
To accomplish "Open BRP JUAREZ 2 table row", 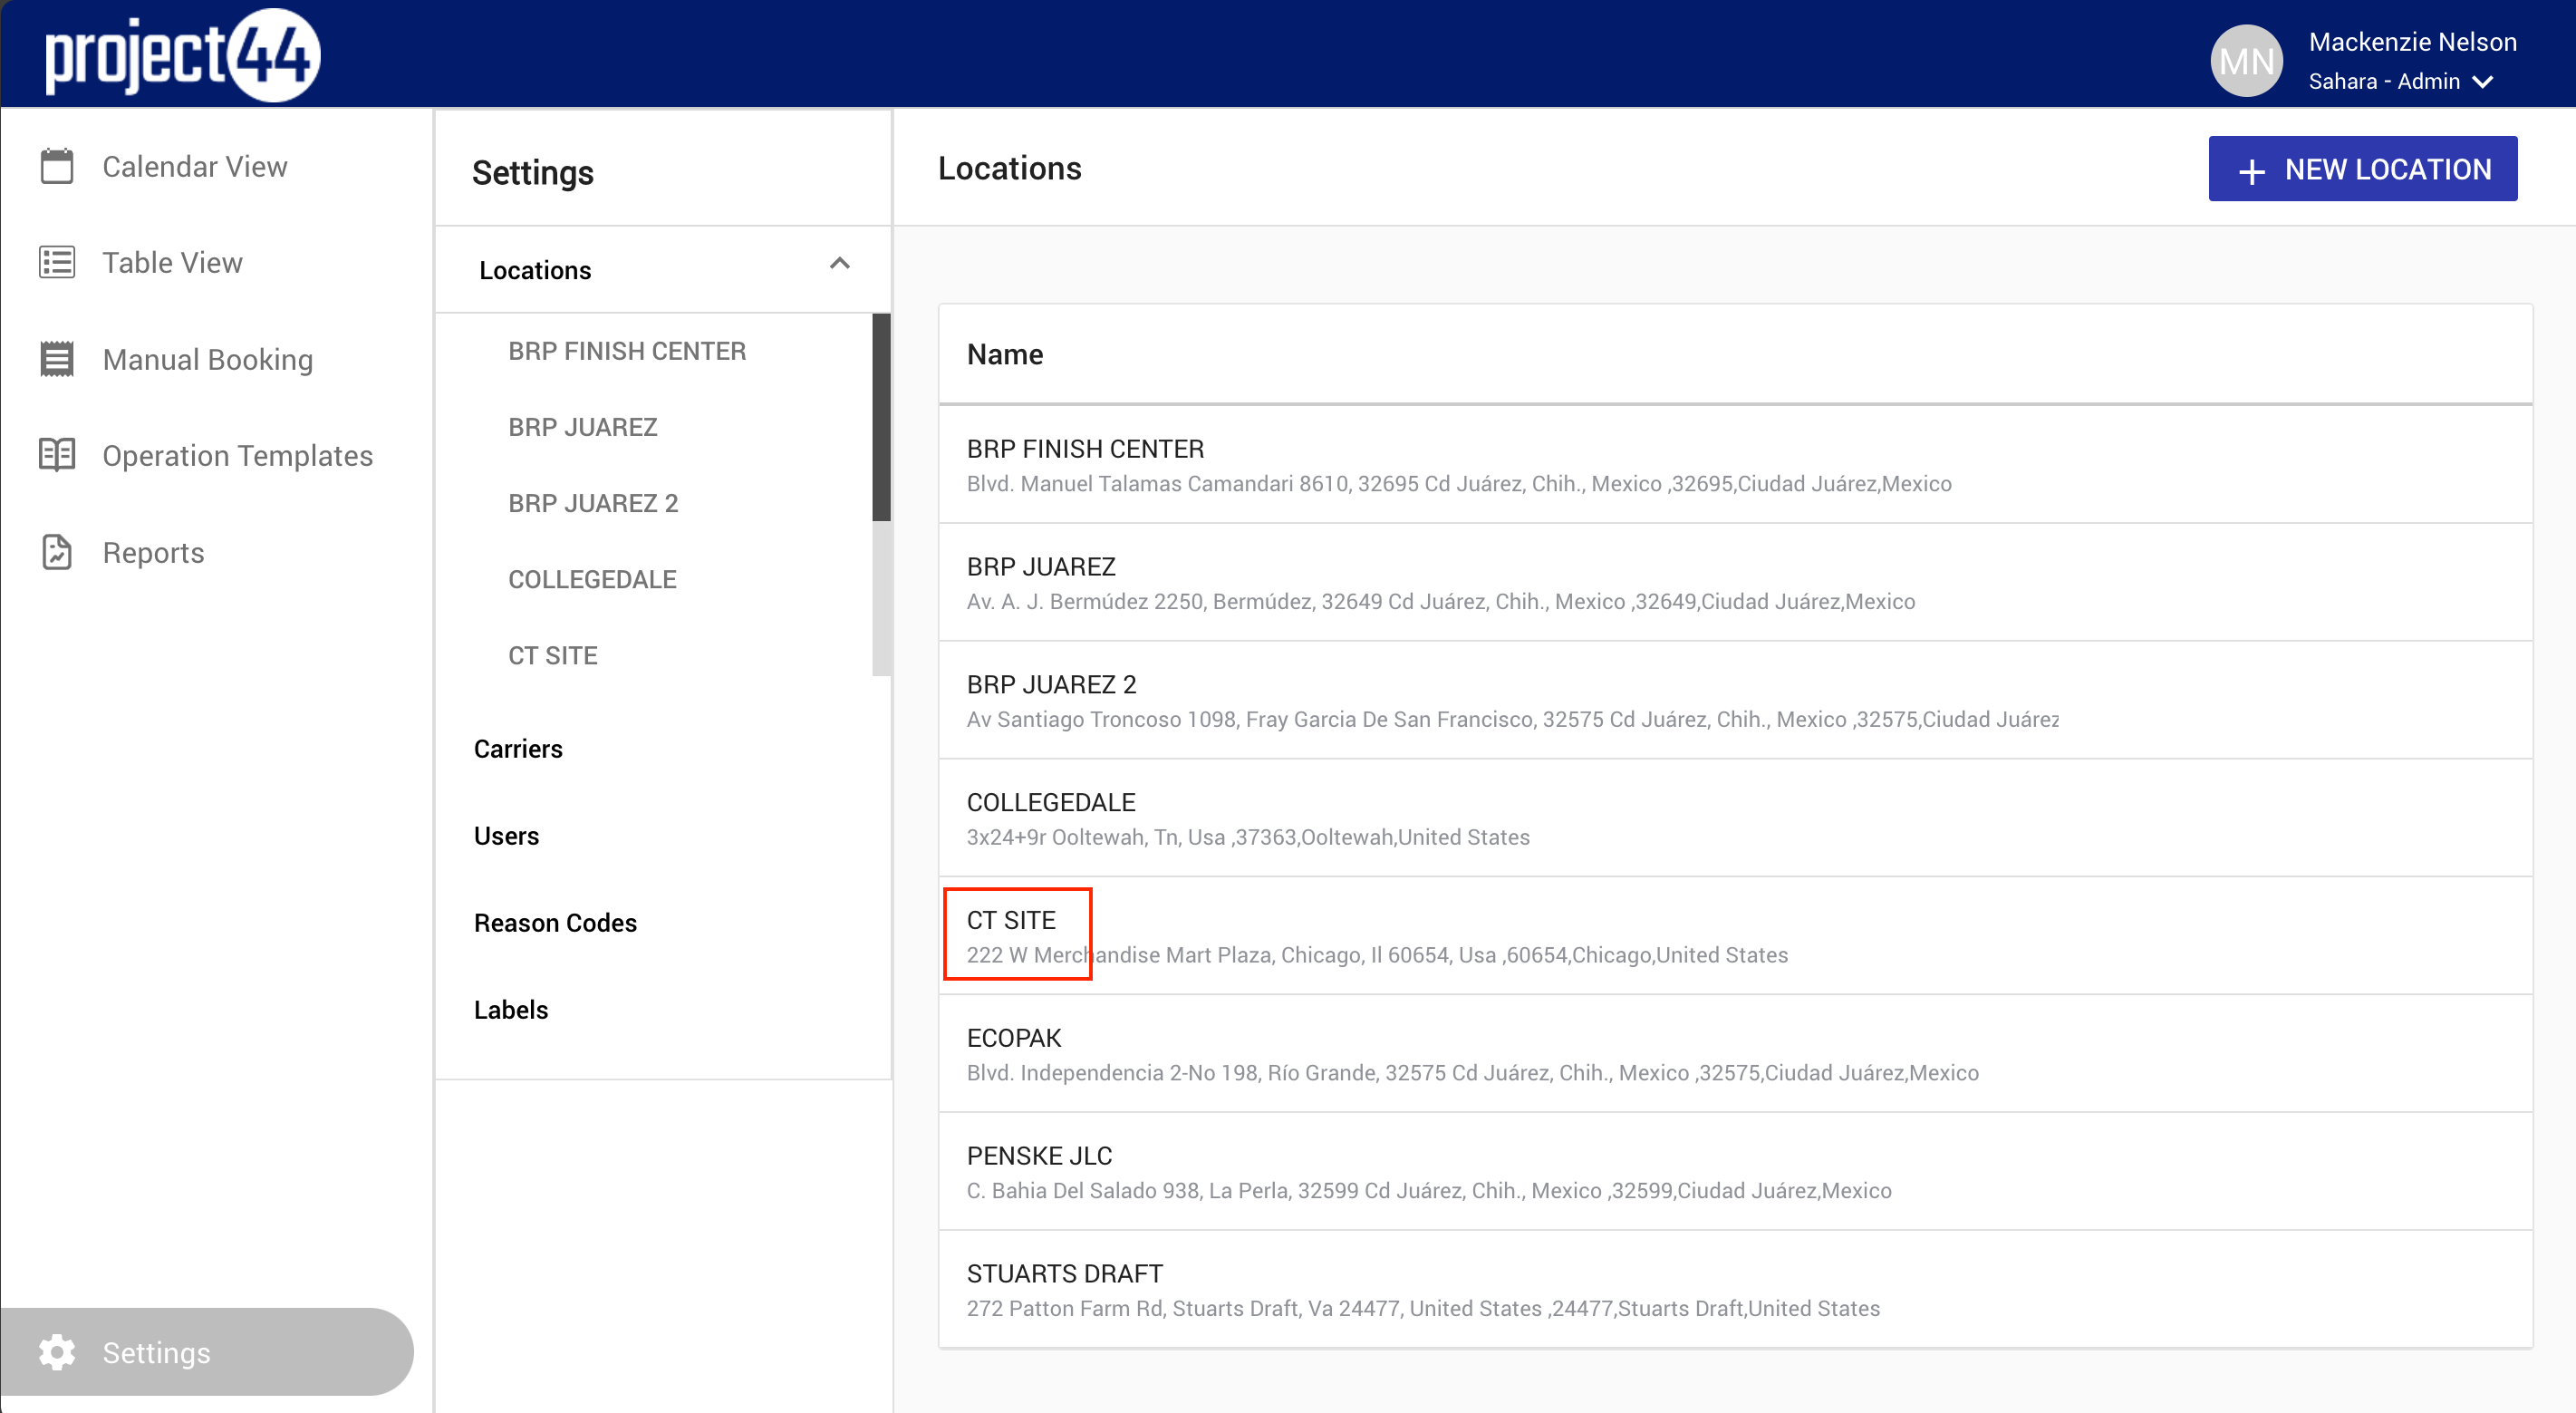I will tap(1735, 700).
